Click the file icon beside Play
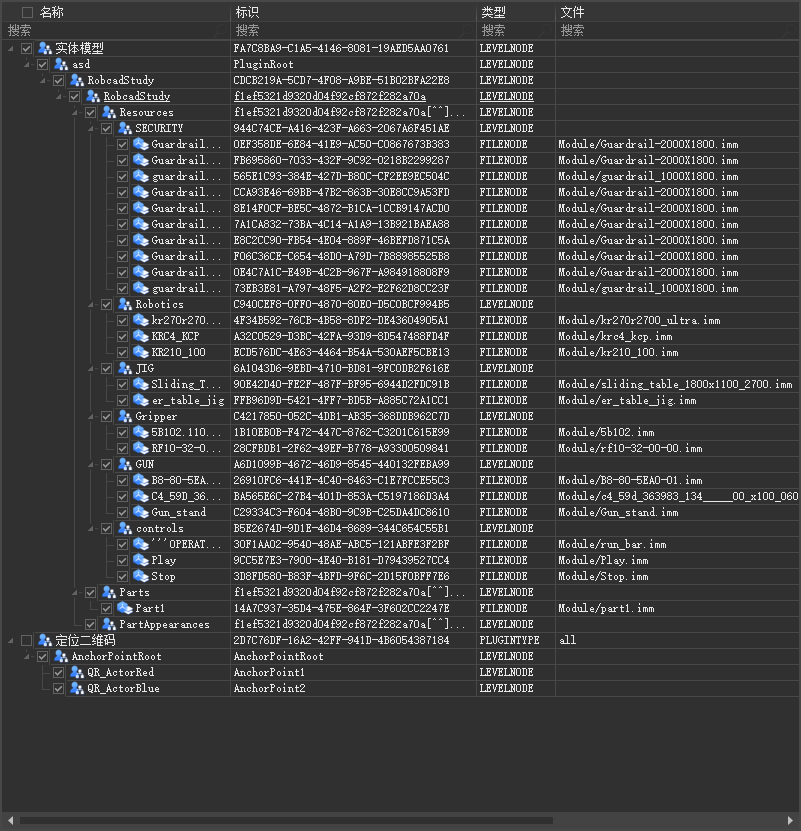Screen dimensions: 801x831 coord(141,560)
